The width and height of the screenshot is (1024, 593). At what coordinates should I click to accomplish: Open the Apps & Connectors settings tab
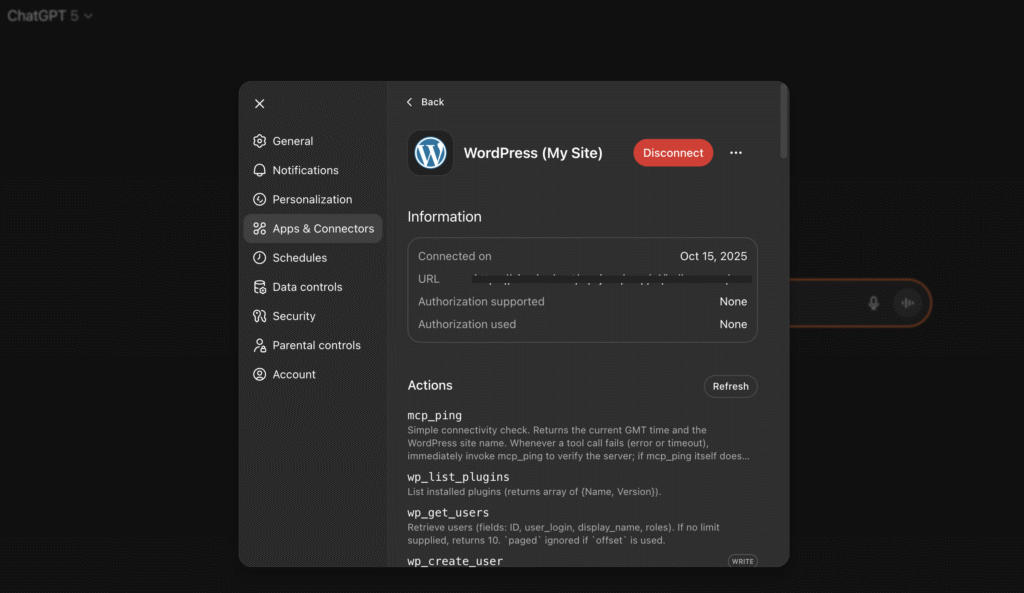click(x=313, y=229)
